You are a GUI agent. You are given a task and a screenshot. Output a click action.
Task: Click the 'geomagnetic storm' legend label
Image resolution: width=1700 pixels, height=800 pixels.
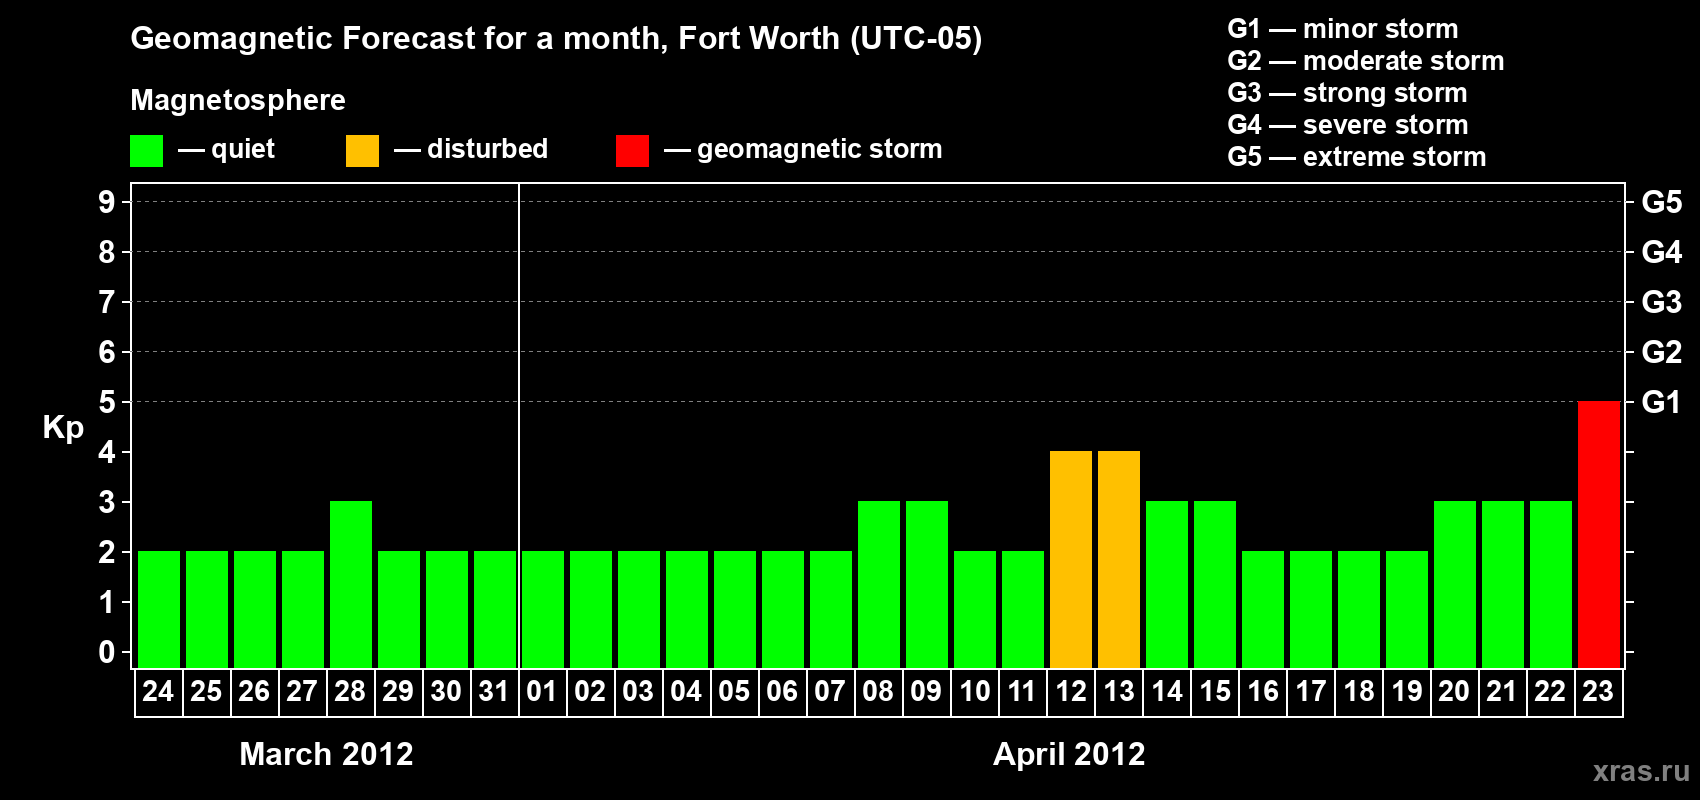tap(820, 150)
